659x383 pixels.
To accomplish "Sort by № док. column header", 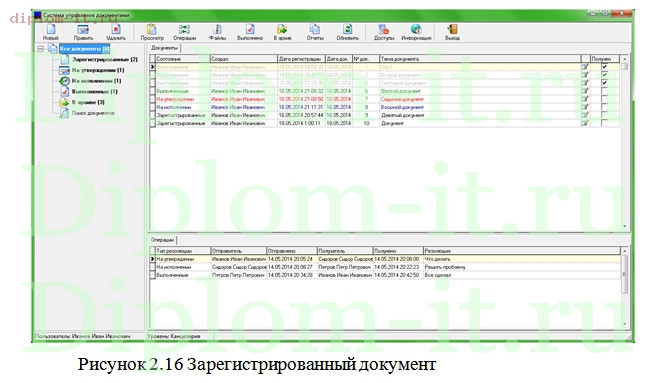I will (366, 59).
